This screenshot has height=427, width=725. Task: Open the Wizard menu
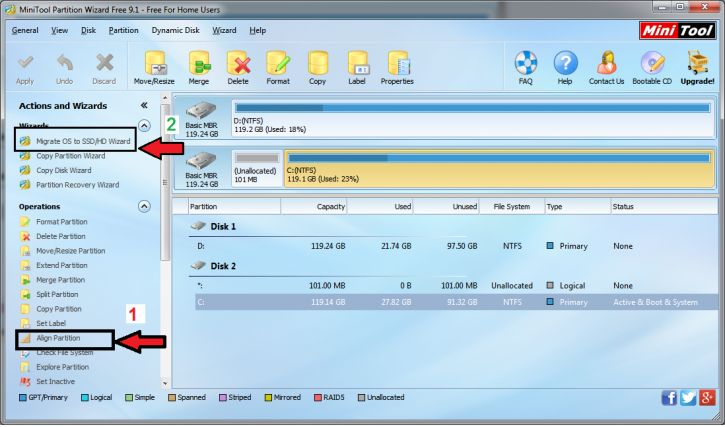tap(224, 31)
